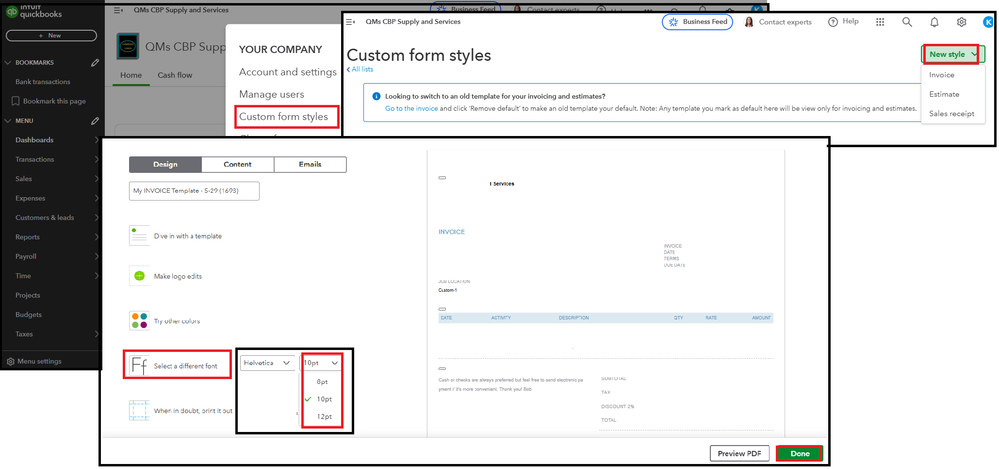Collapse the MENU section chevron

click(8, 120)
